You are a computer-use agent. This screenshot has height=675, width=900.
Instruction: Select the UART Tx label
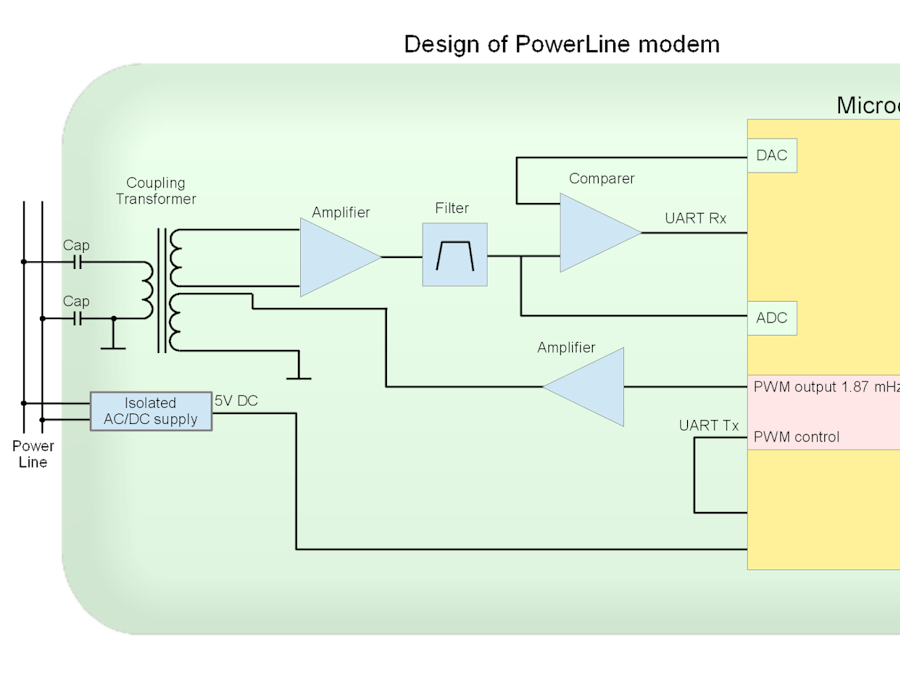[708, 425]
